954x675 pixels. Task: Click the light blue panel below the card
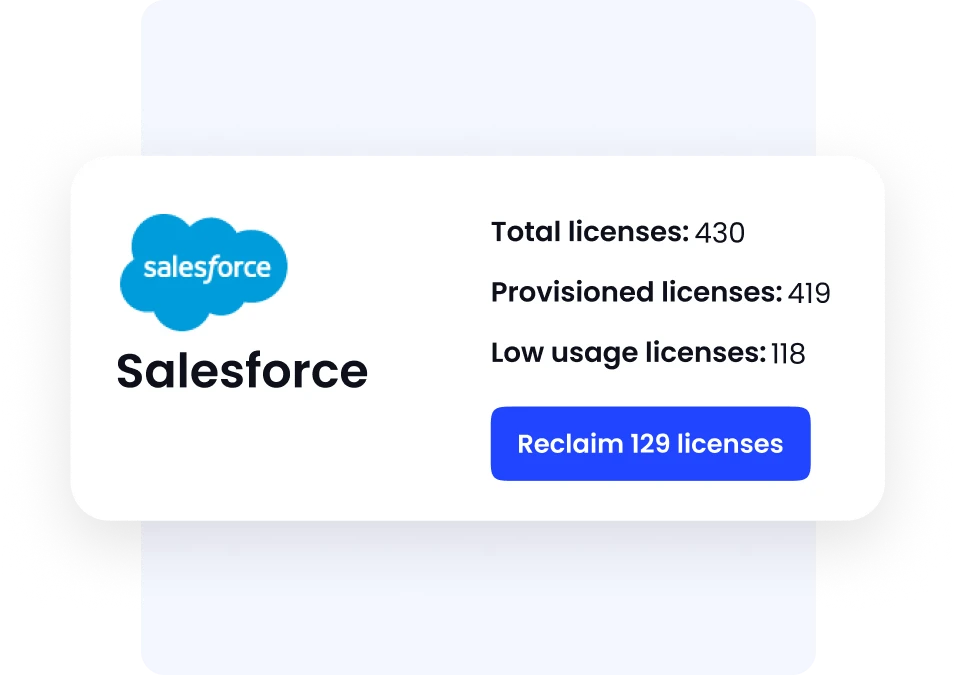click(x=478, y=598)
